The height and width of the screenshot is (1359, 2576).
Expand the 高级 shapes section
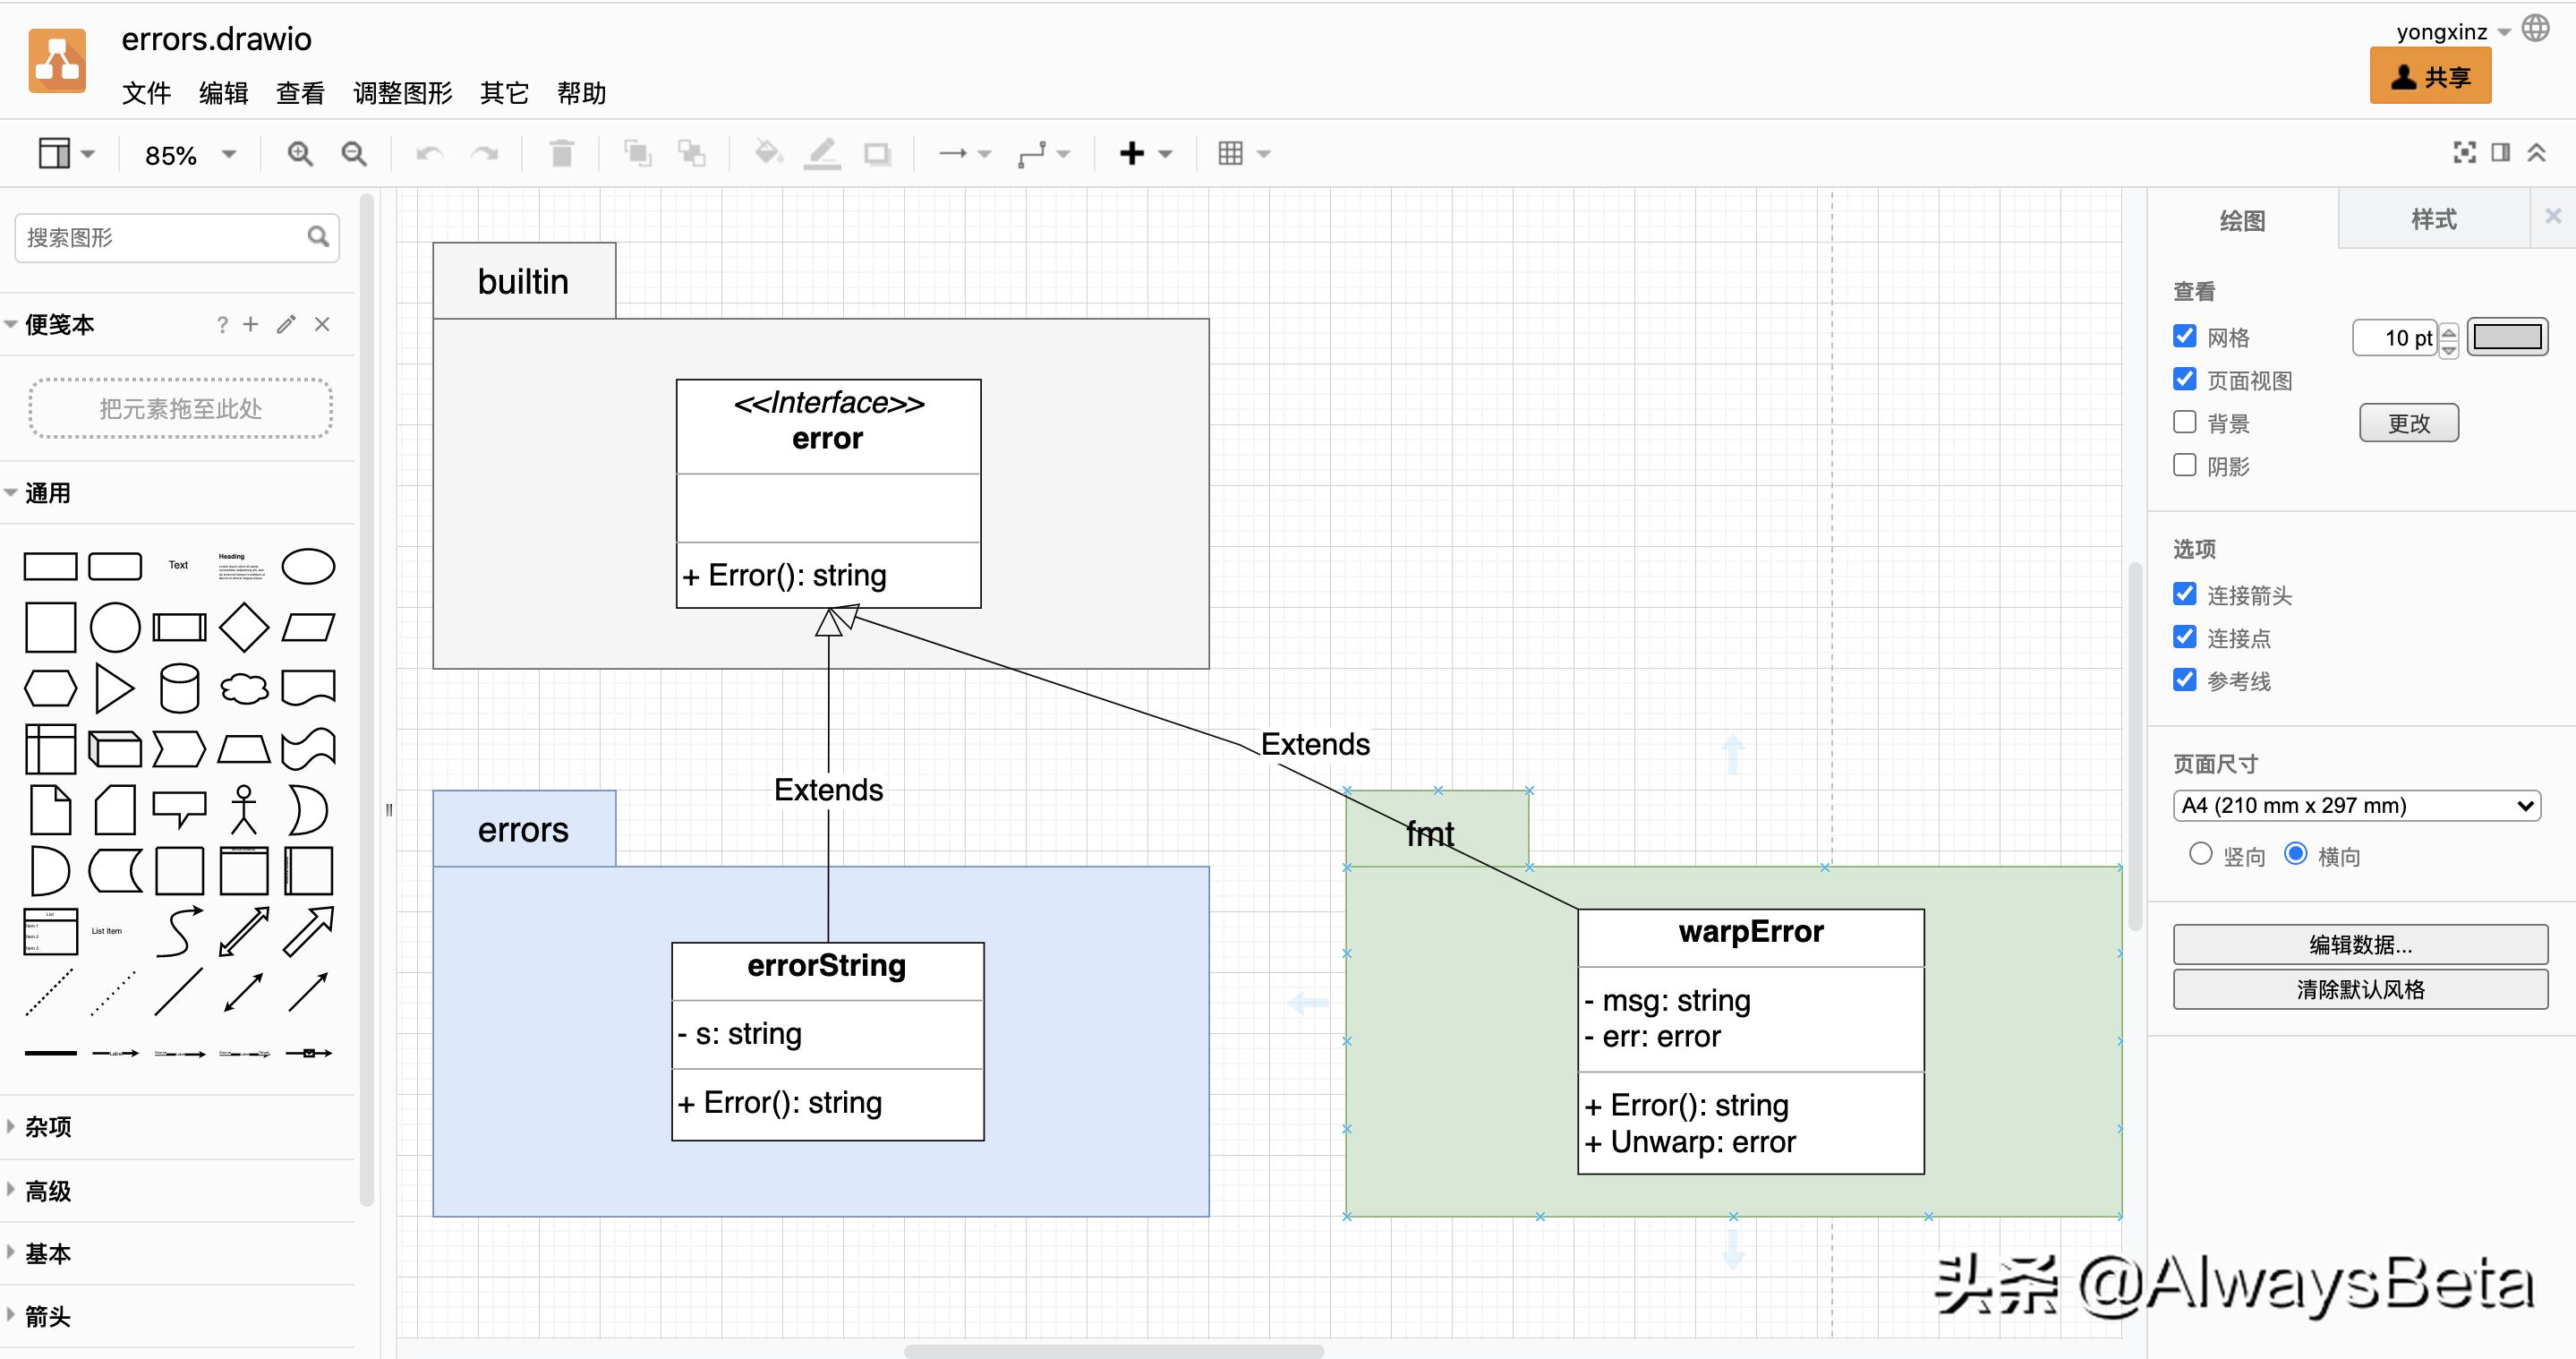(x=48, y=1191)
